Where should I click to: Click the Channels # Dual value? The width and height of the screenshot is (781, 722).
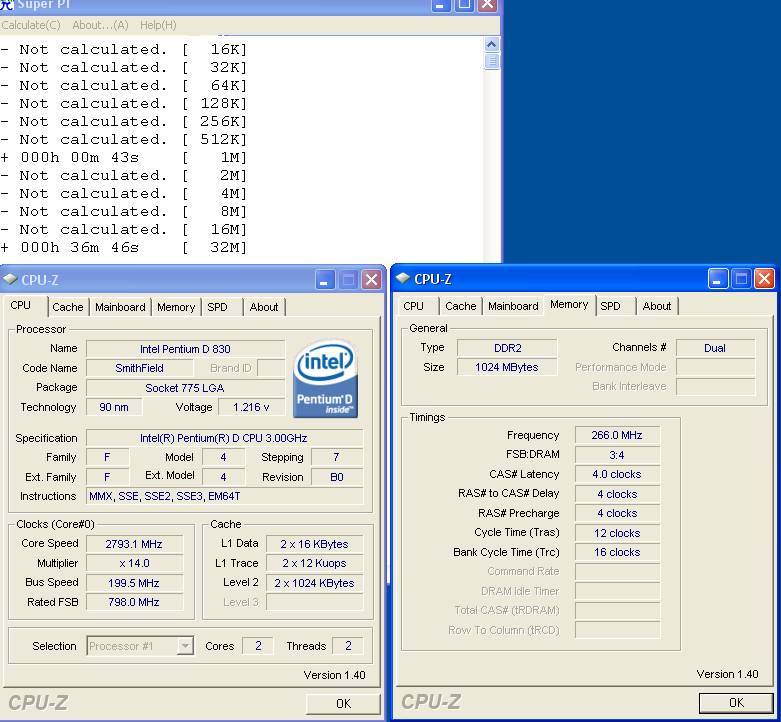pos(715,348)
